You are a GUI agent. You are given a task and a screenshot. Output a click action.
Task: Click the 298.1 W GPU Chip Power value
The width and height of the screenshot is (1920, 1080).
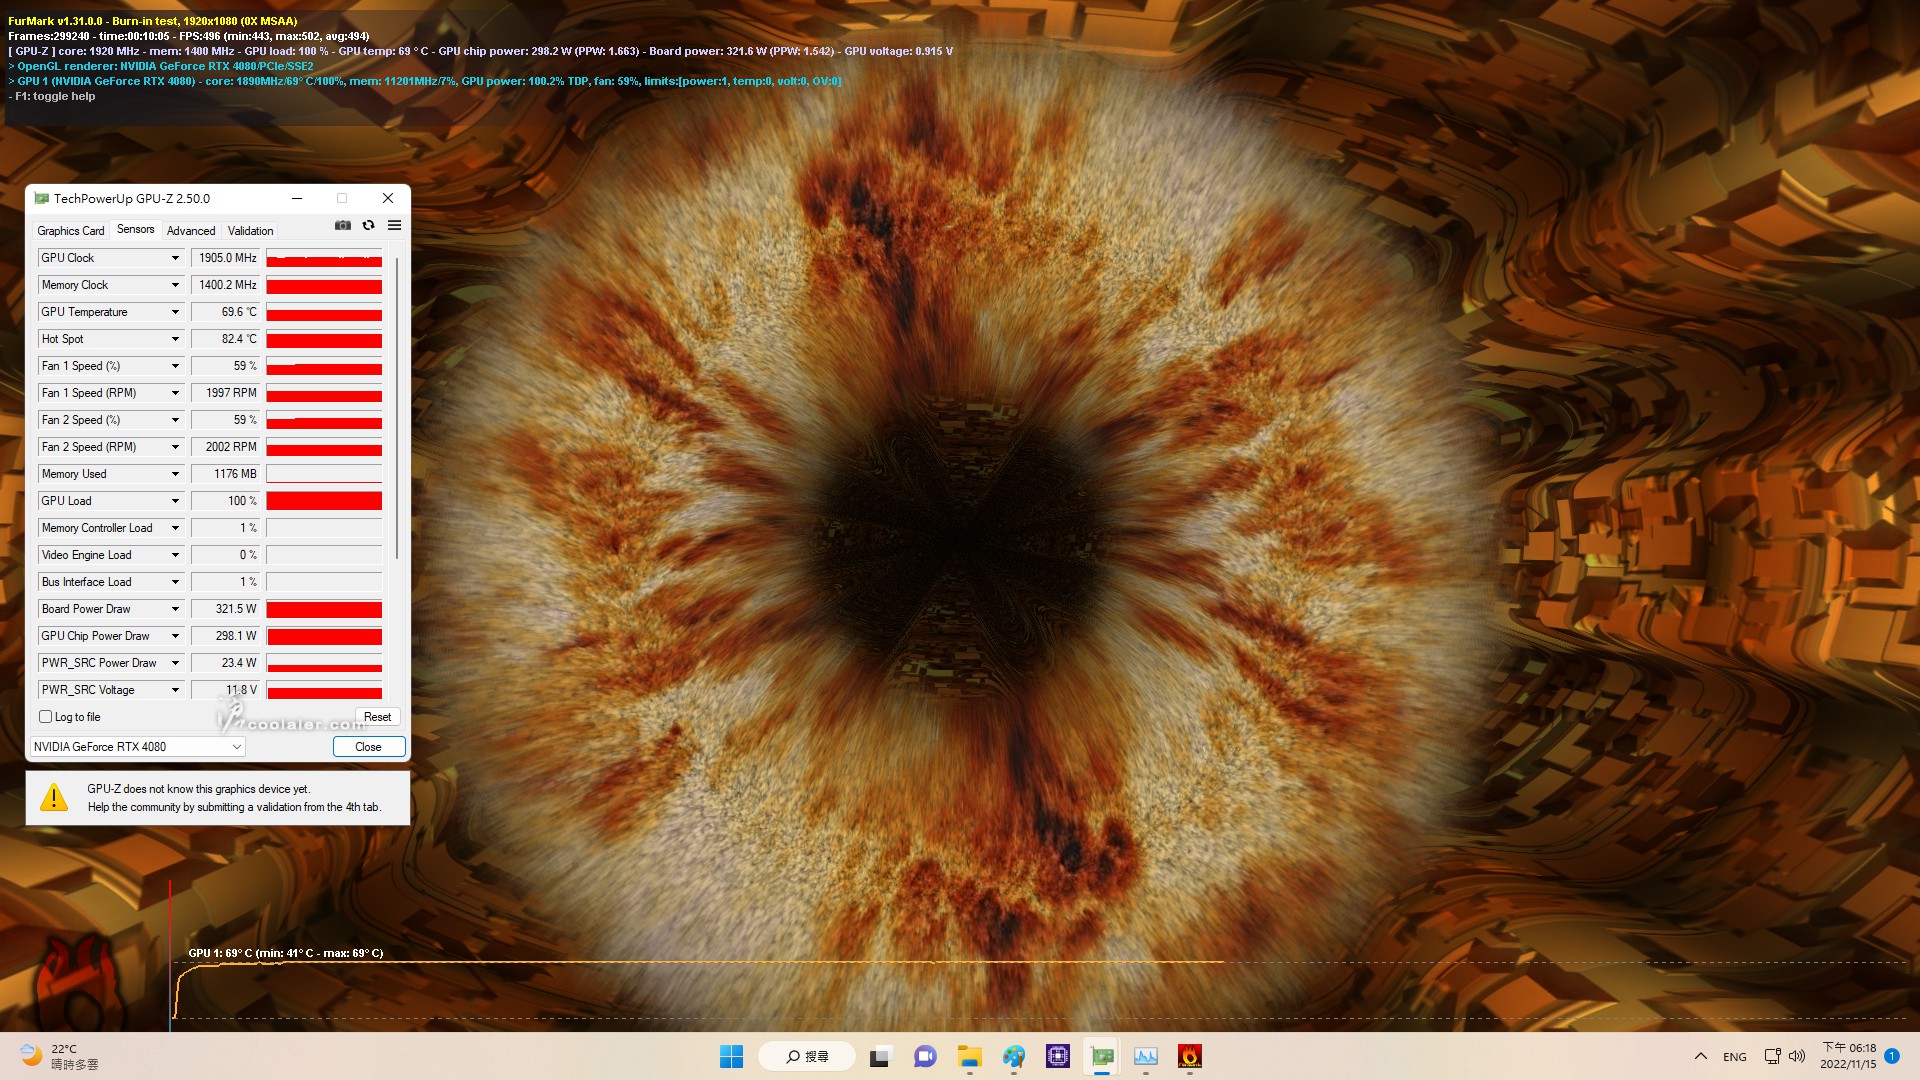226,636
